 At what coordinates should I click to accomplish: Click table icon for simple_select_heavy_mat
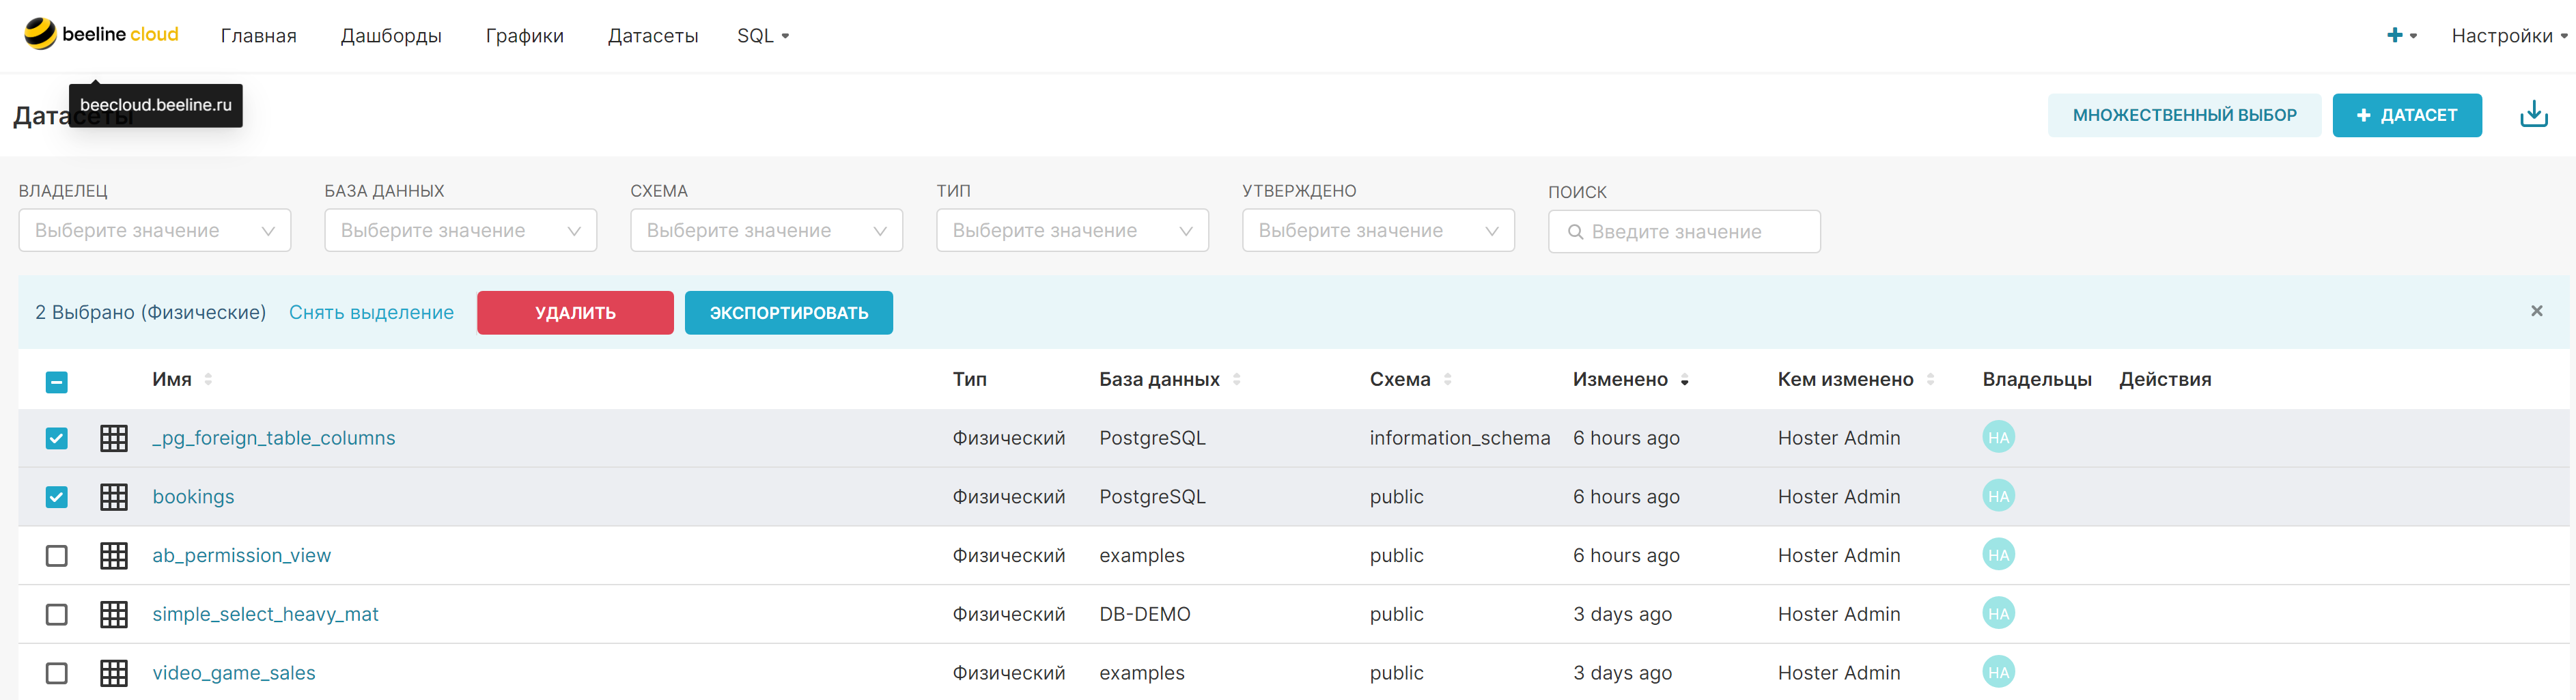click(114, 614)
